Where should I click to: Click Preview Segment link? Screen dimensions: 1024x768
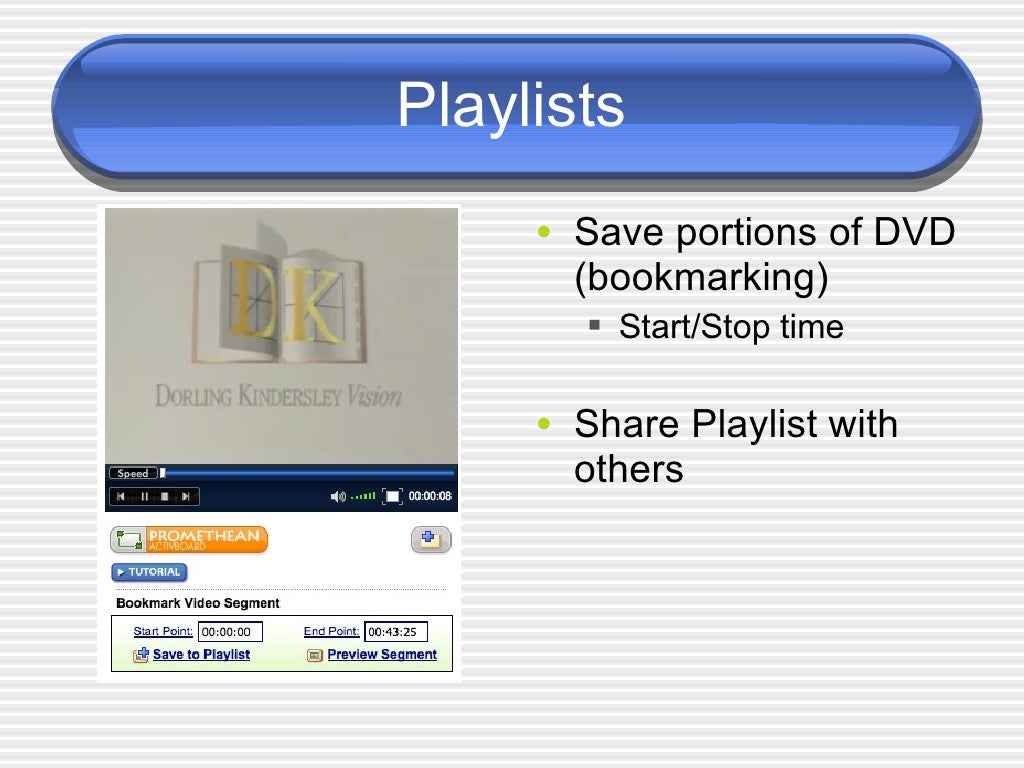(x=382, y=654)
